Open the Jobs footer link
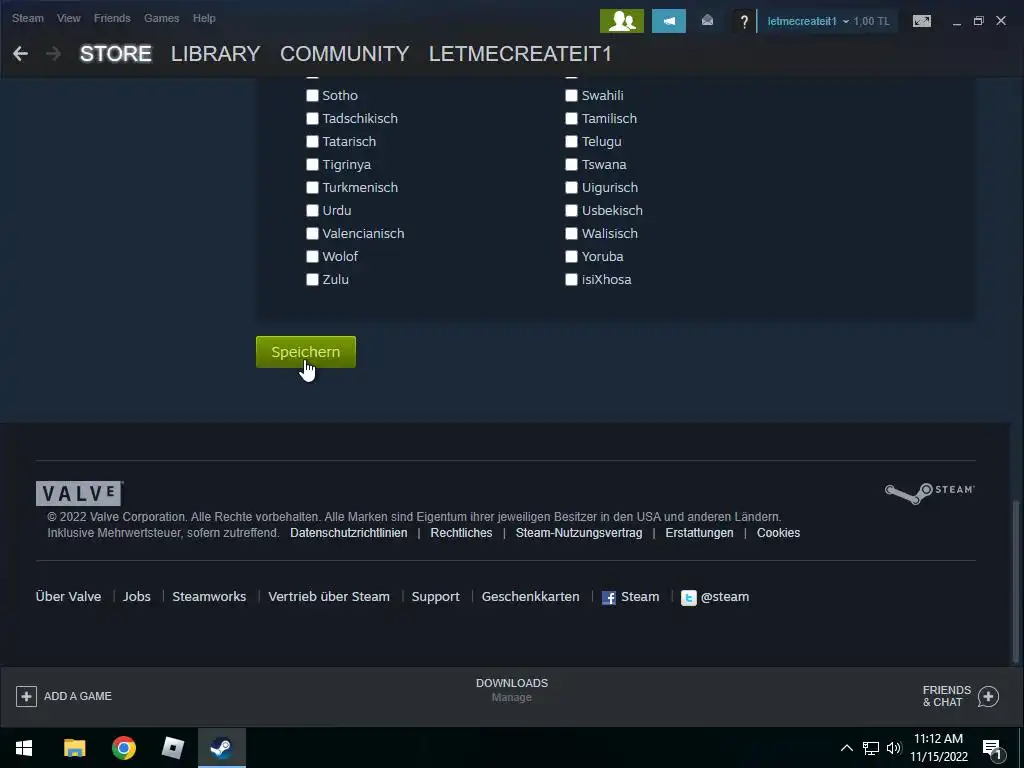Screen dimensions: 1024x768 pos(136,597)
